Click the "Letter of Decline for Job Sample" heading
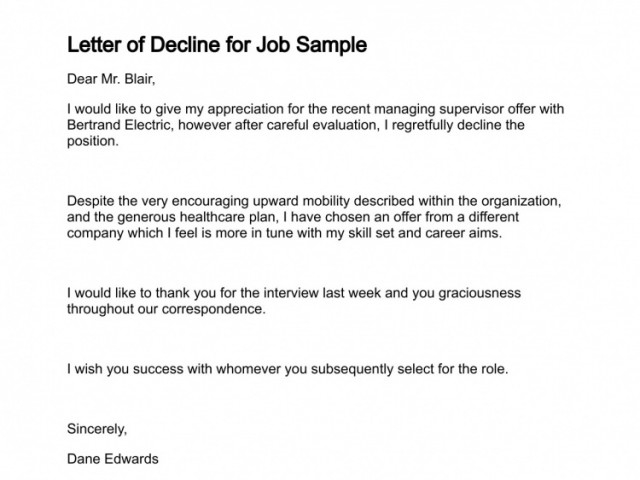Image resolution: width=640 pixels, height=480 pixels. pyautogui.click(x=217, y=45)
